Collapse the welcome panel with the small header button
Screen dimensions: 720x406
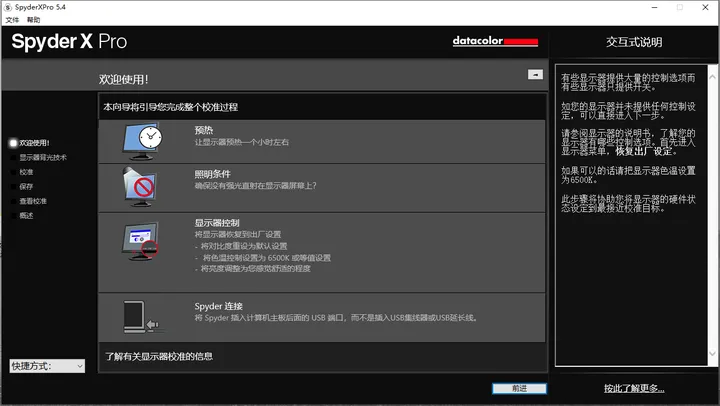(535, 74)
